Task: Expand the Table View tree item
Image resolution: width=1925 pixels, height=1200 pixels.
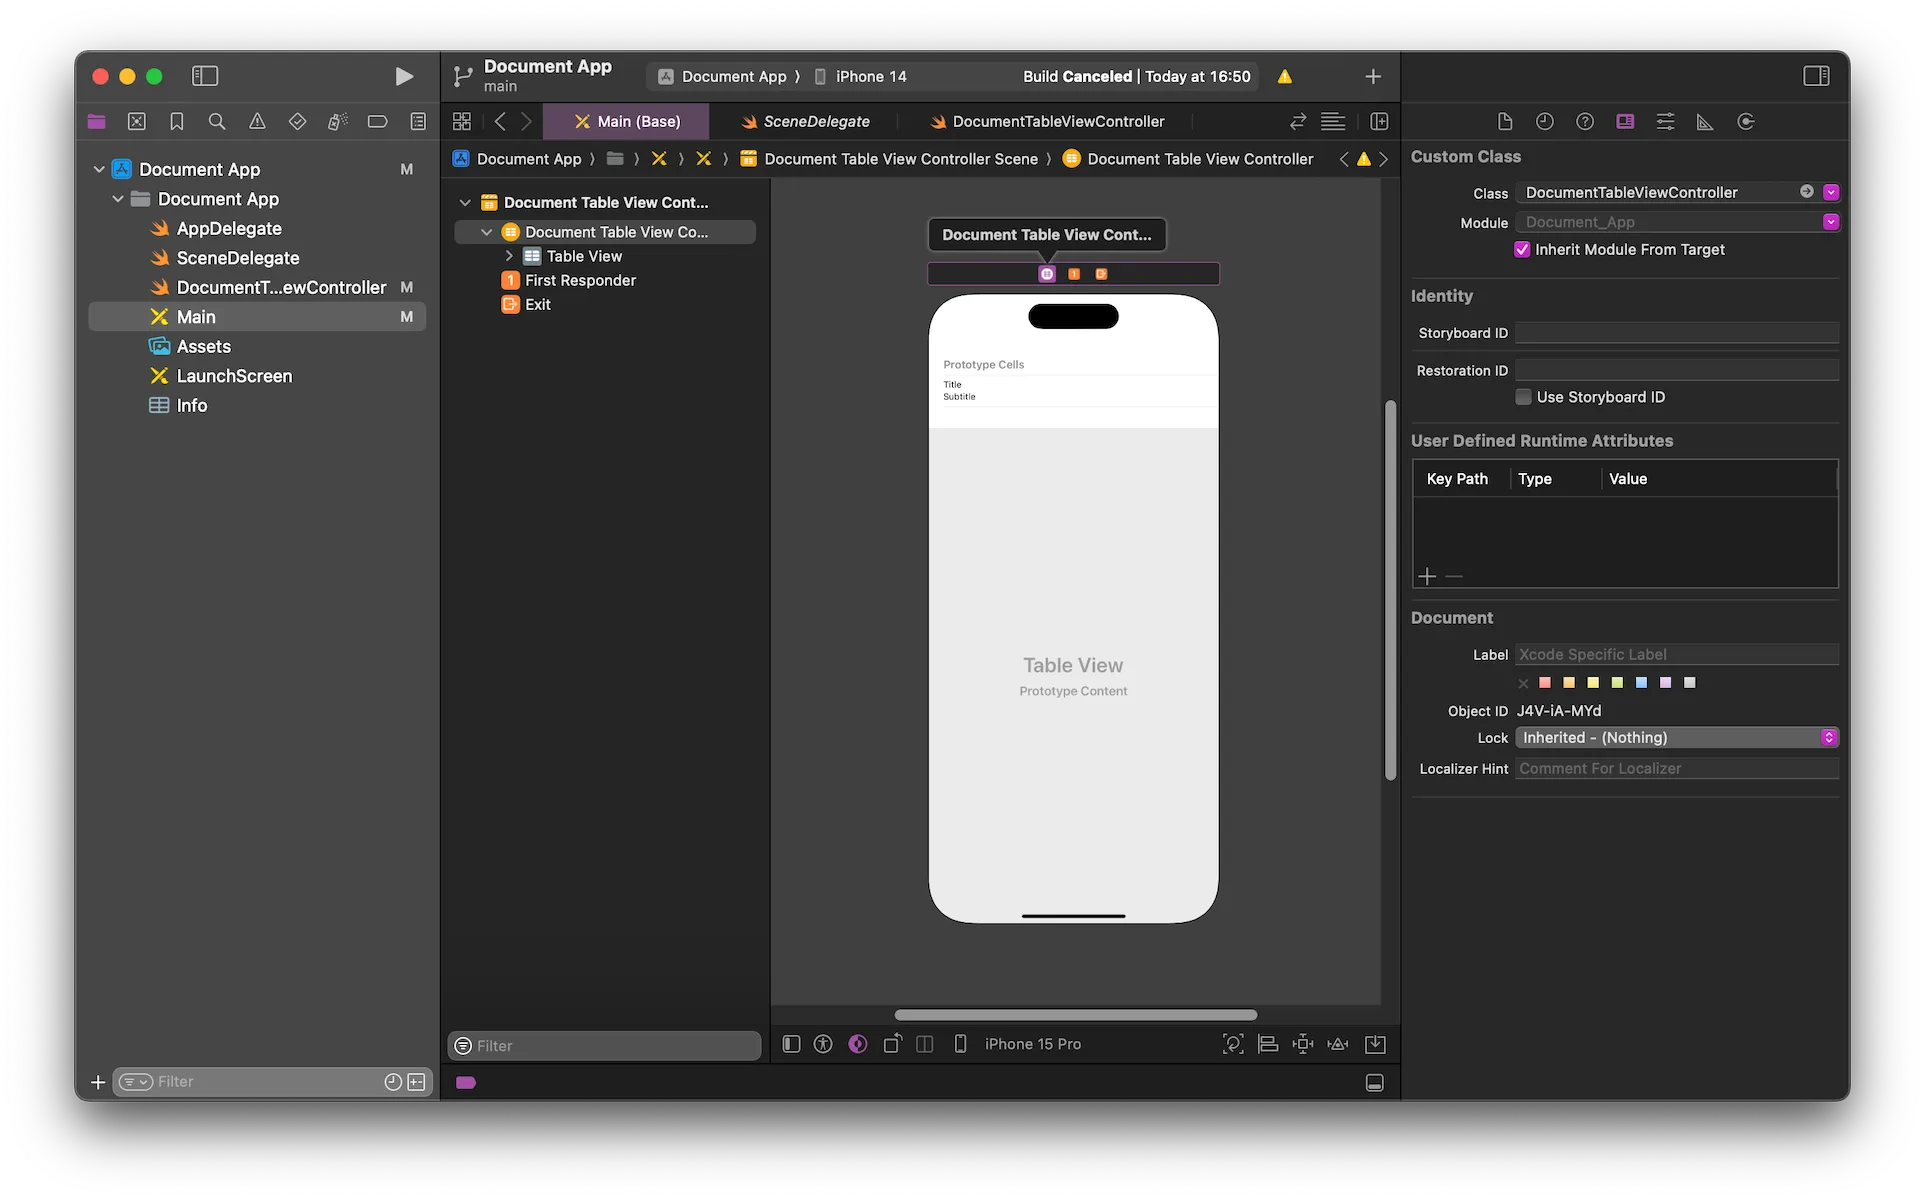Action: tap(509, 256)
